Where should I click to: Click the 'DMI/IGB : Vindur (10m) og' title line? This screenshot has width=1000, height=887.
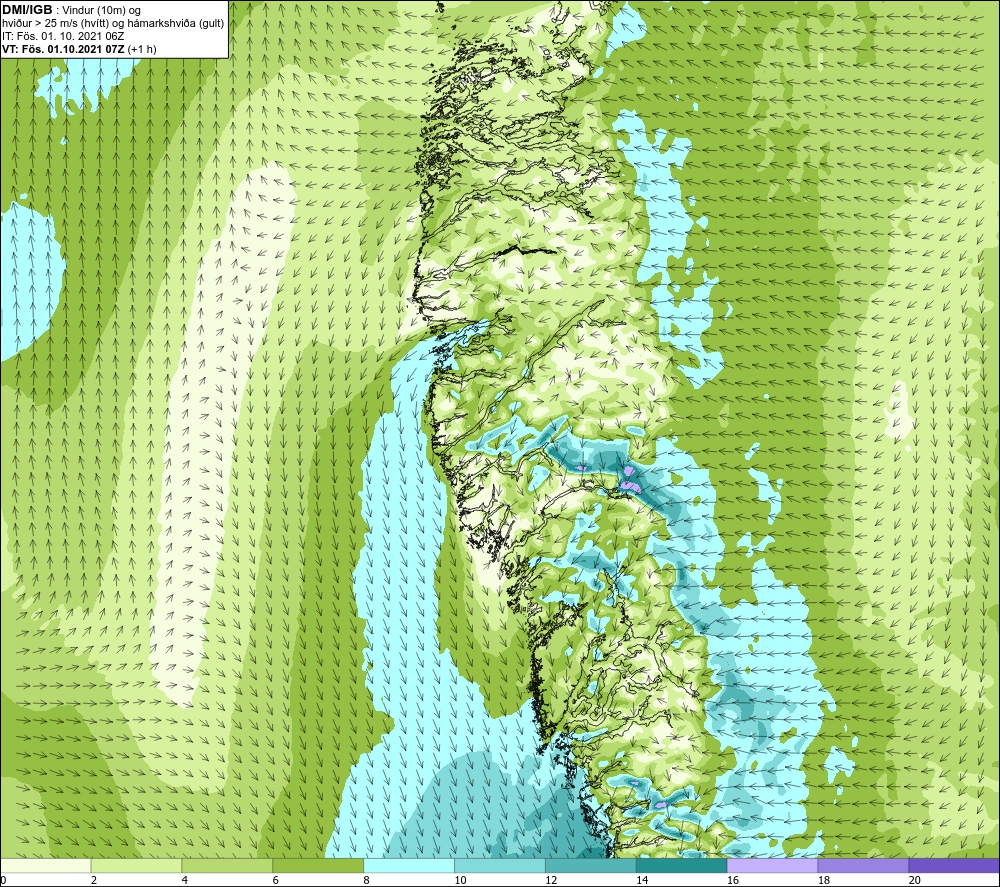point(71,10)
